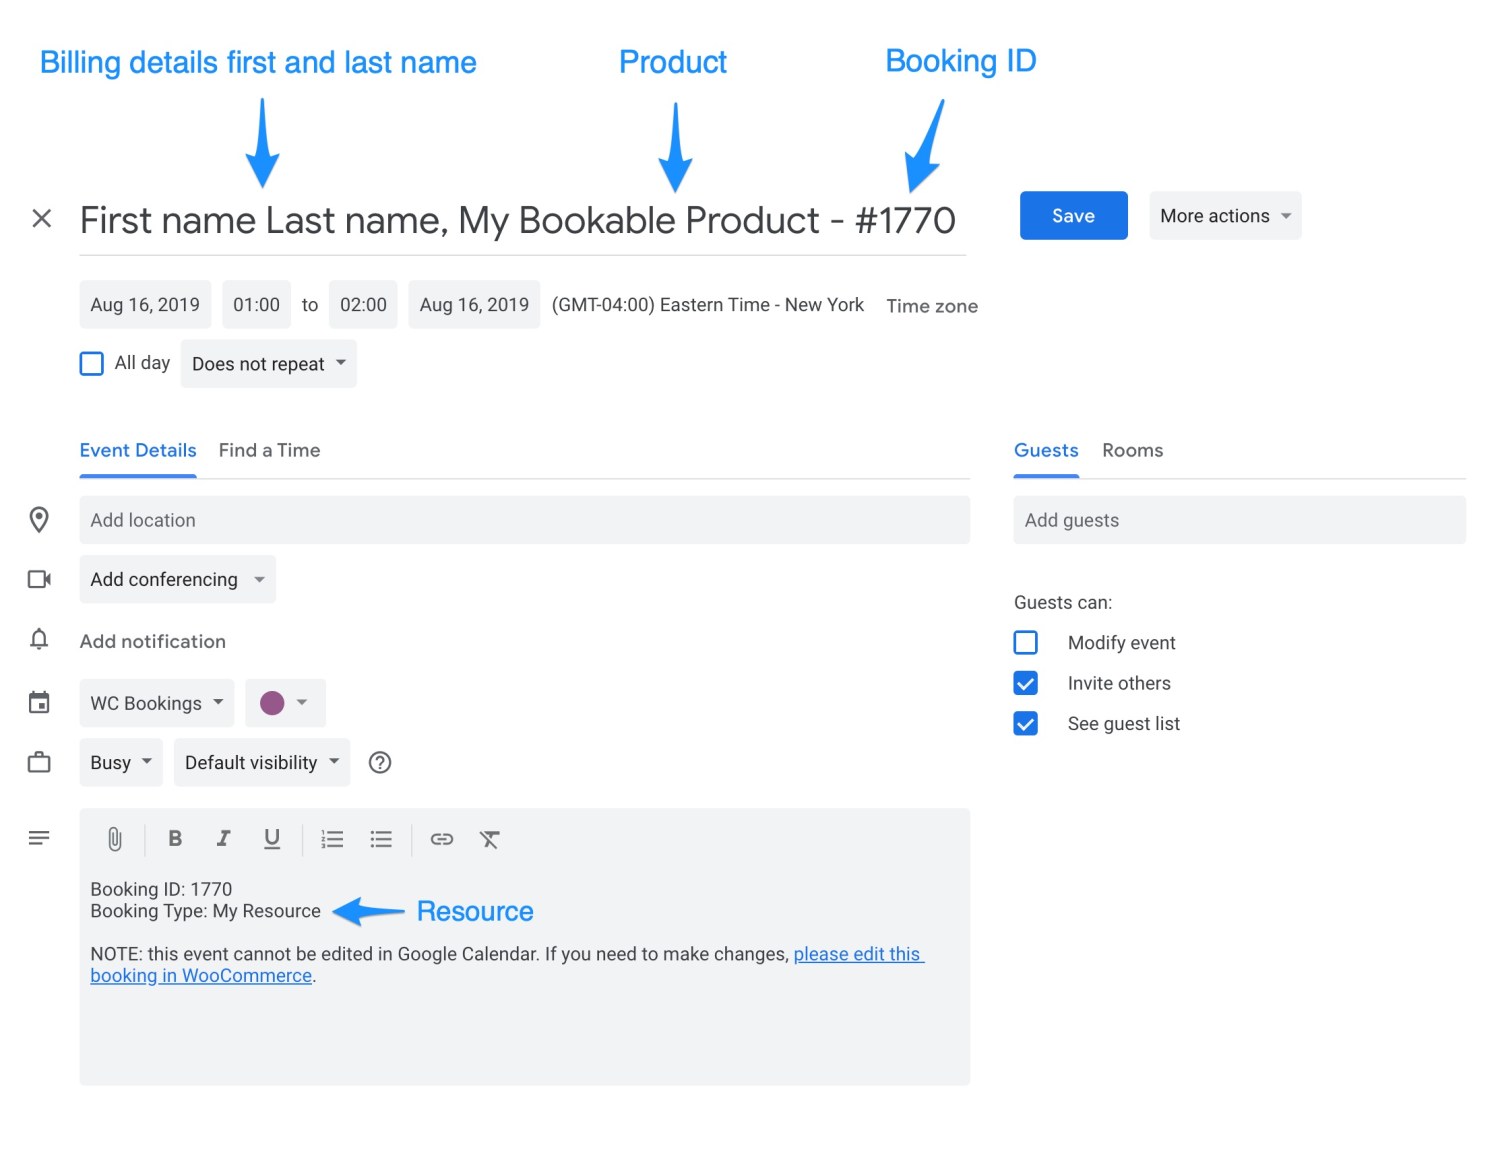Open the please edit this booking link
The width and height of the screenshot is (1500, 1153).
pyautogui.click(x=858, y=953)
